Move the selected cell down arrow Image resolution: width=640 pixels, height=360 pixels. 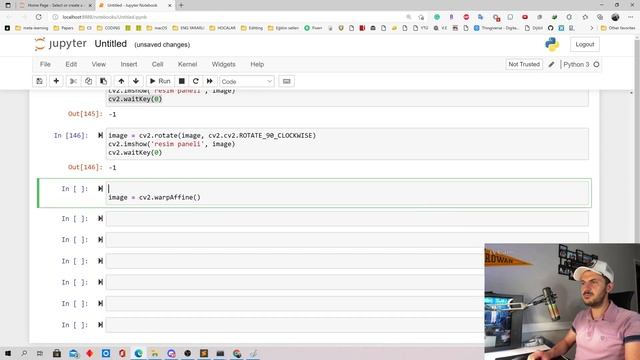[x=136, y=81]
